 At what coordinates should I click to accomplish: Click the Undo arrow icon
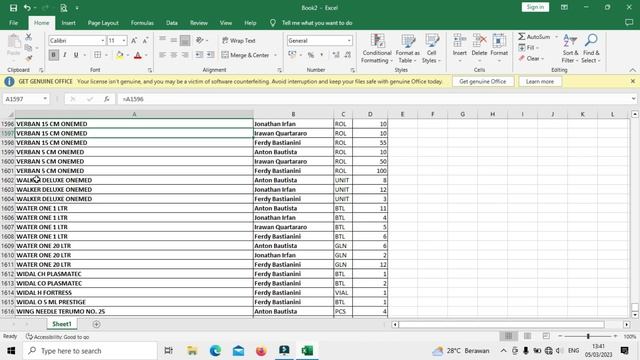coord(27,8)
